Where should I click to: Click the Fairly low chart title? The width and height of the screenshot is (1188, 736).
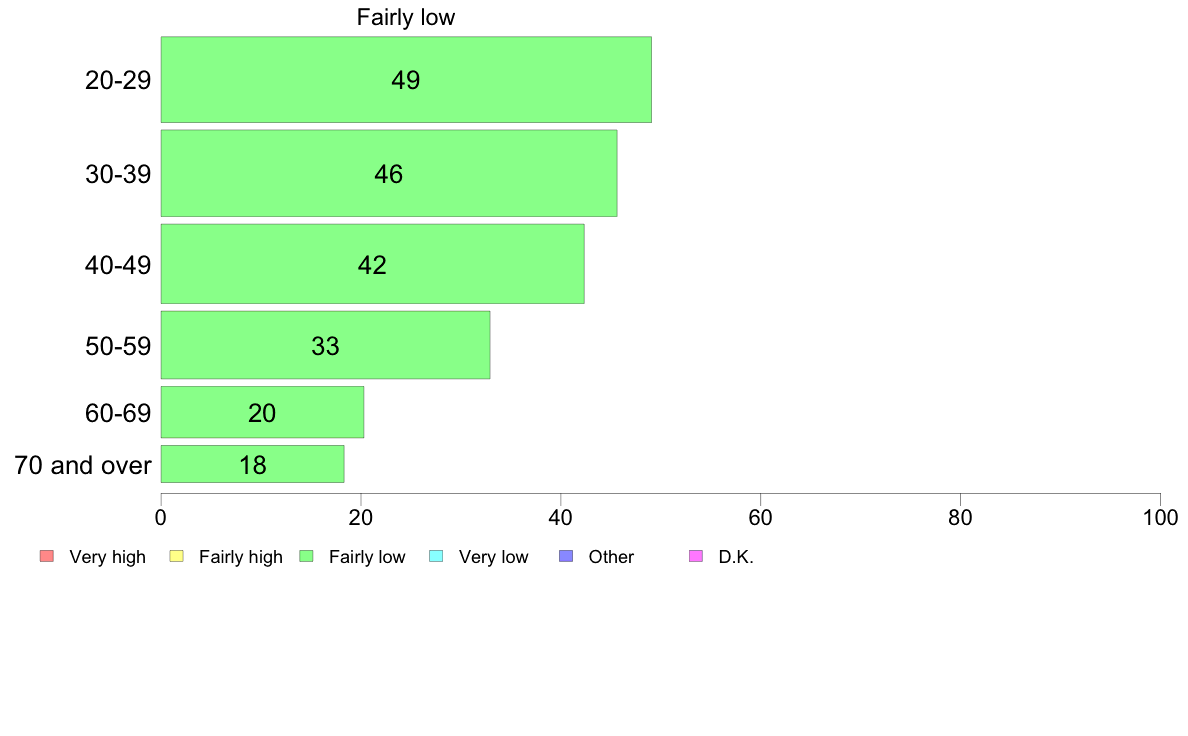pyautogui.click(x=405, y=17)
